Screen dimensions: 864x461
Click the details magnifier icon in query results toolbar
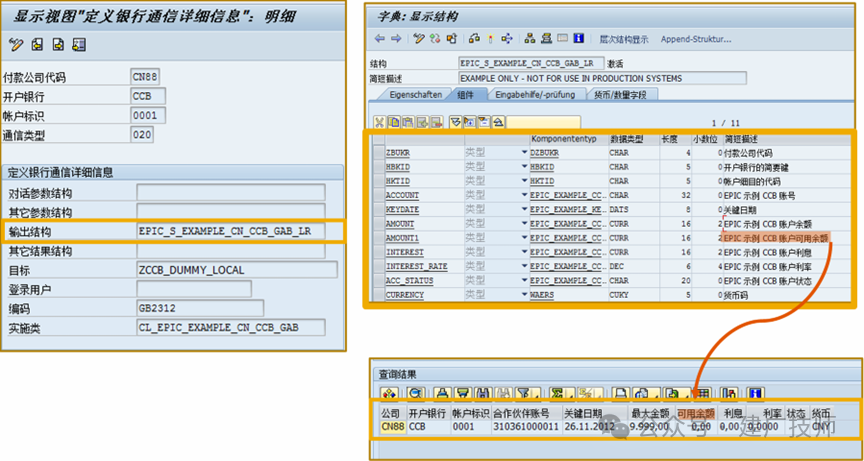click(x=416, y=393)
